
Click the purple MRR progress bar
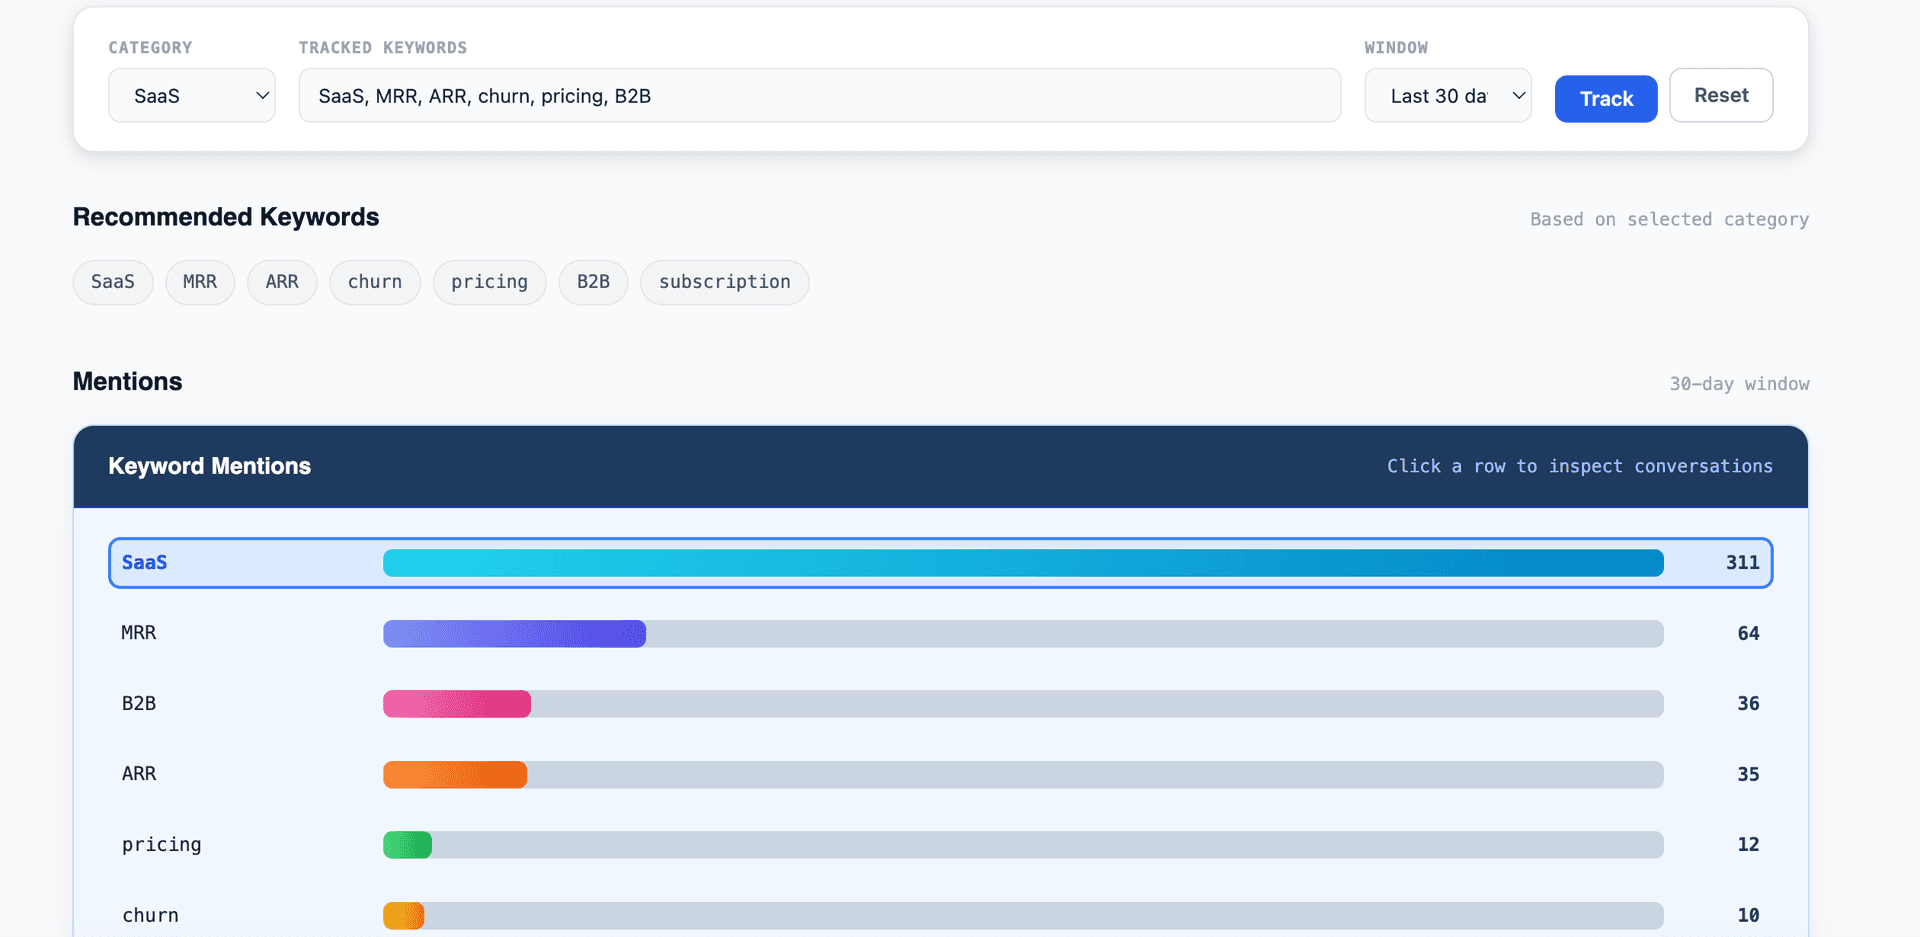click(x=514, y=634)
